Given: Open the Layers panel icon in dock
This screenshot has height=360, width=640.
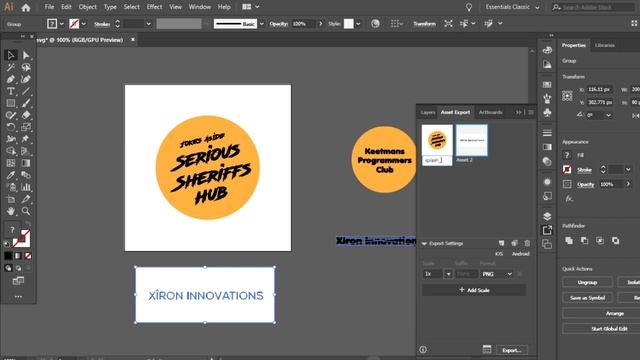Looking at the screenshot, I should point(547,216).
